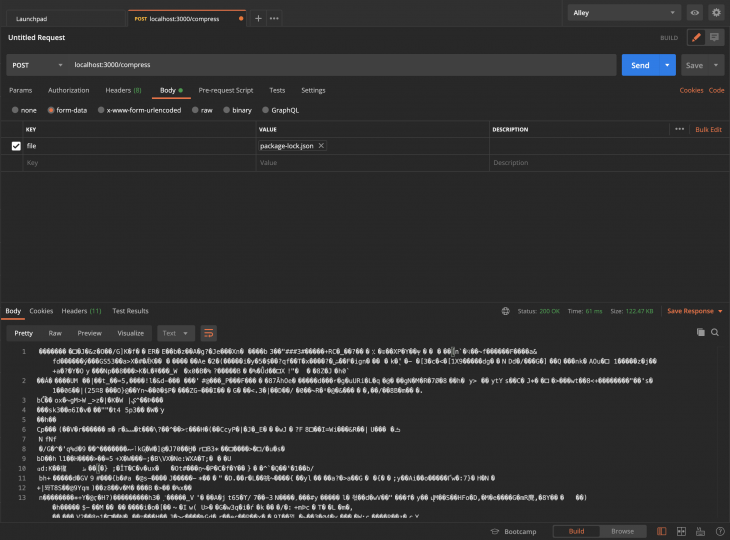Open the Test Results response tab
The image size is (730, 540).
click(130, 311)
